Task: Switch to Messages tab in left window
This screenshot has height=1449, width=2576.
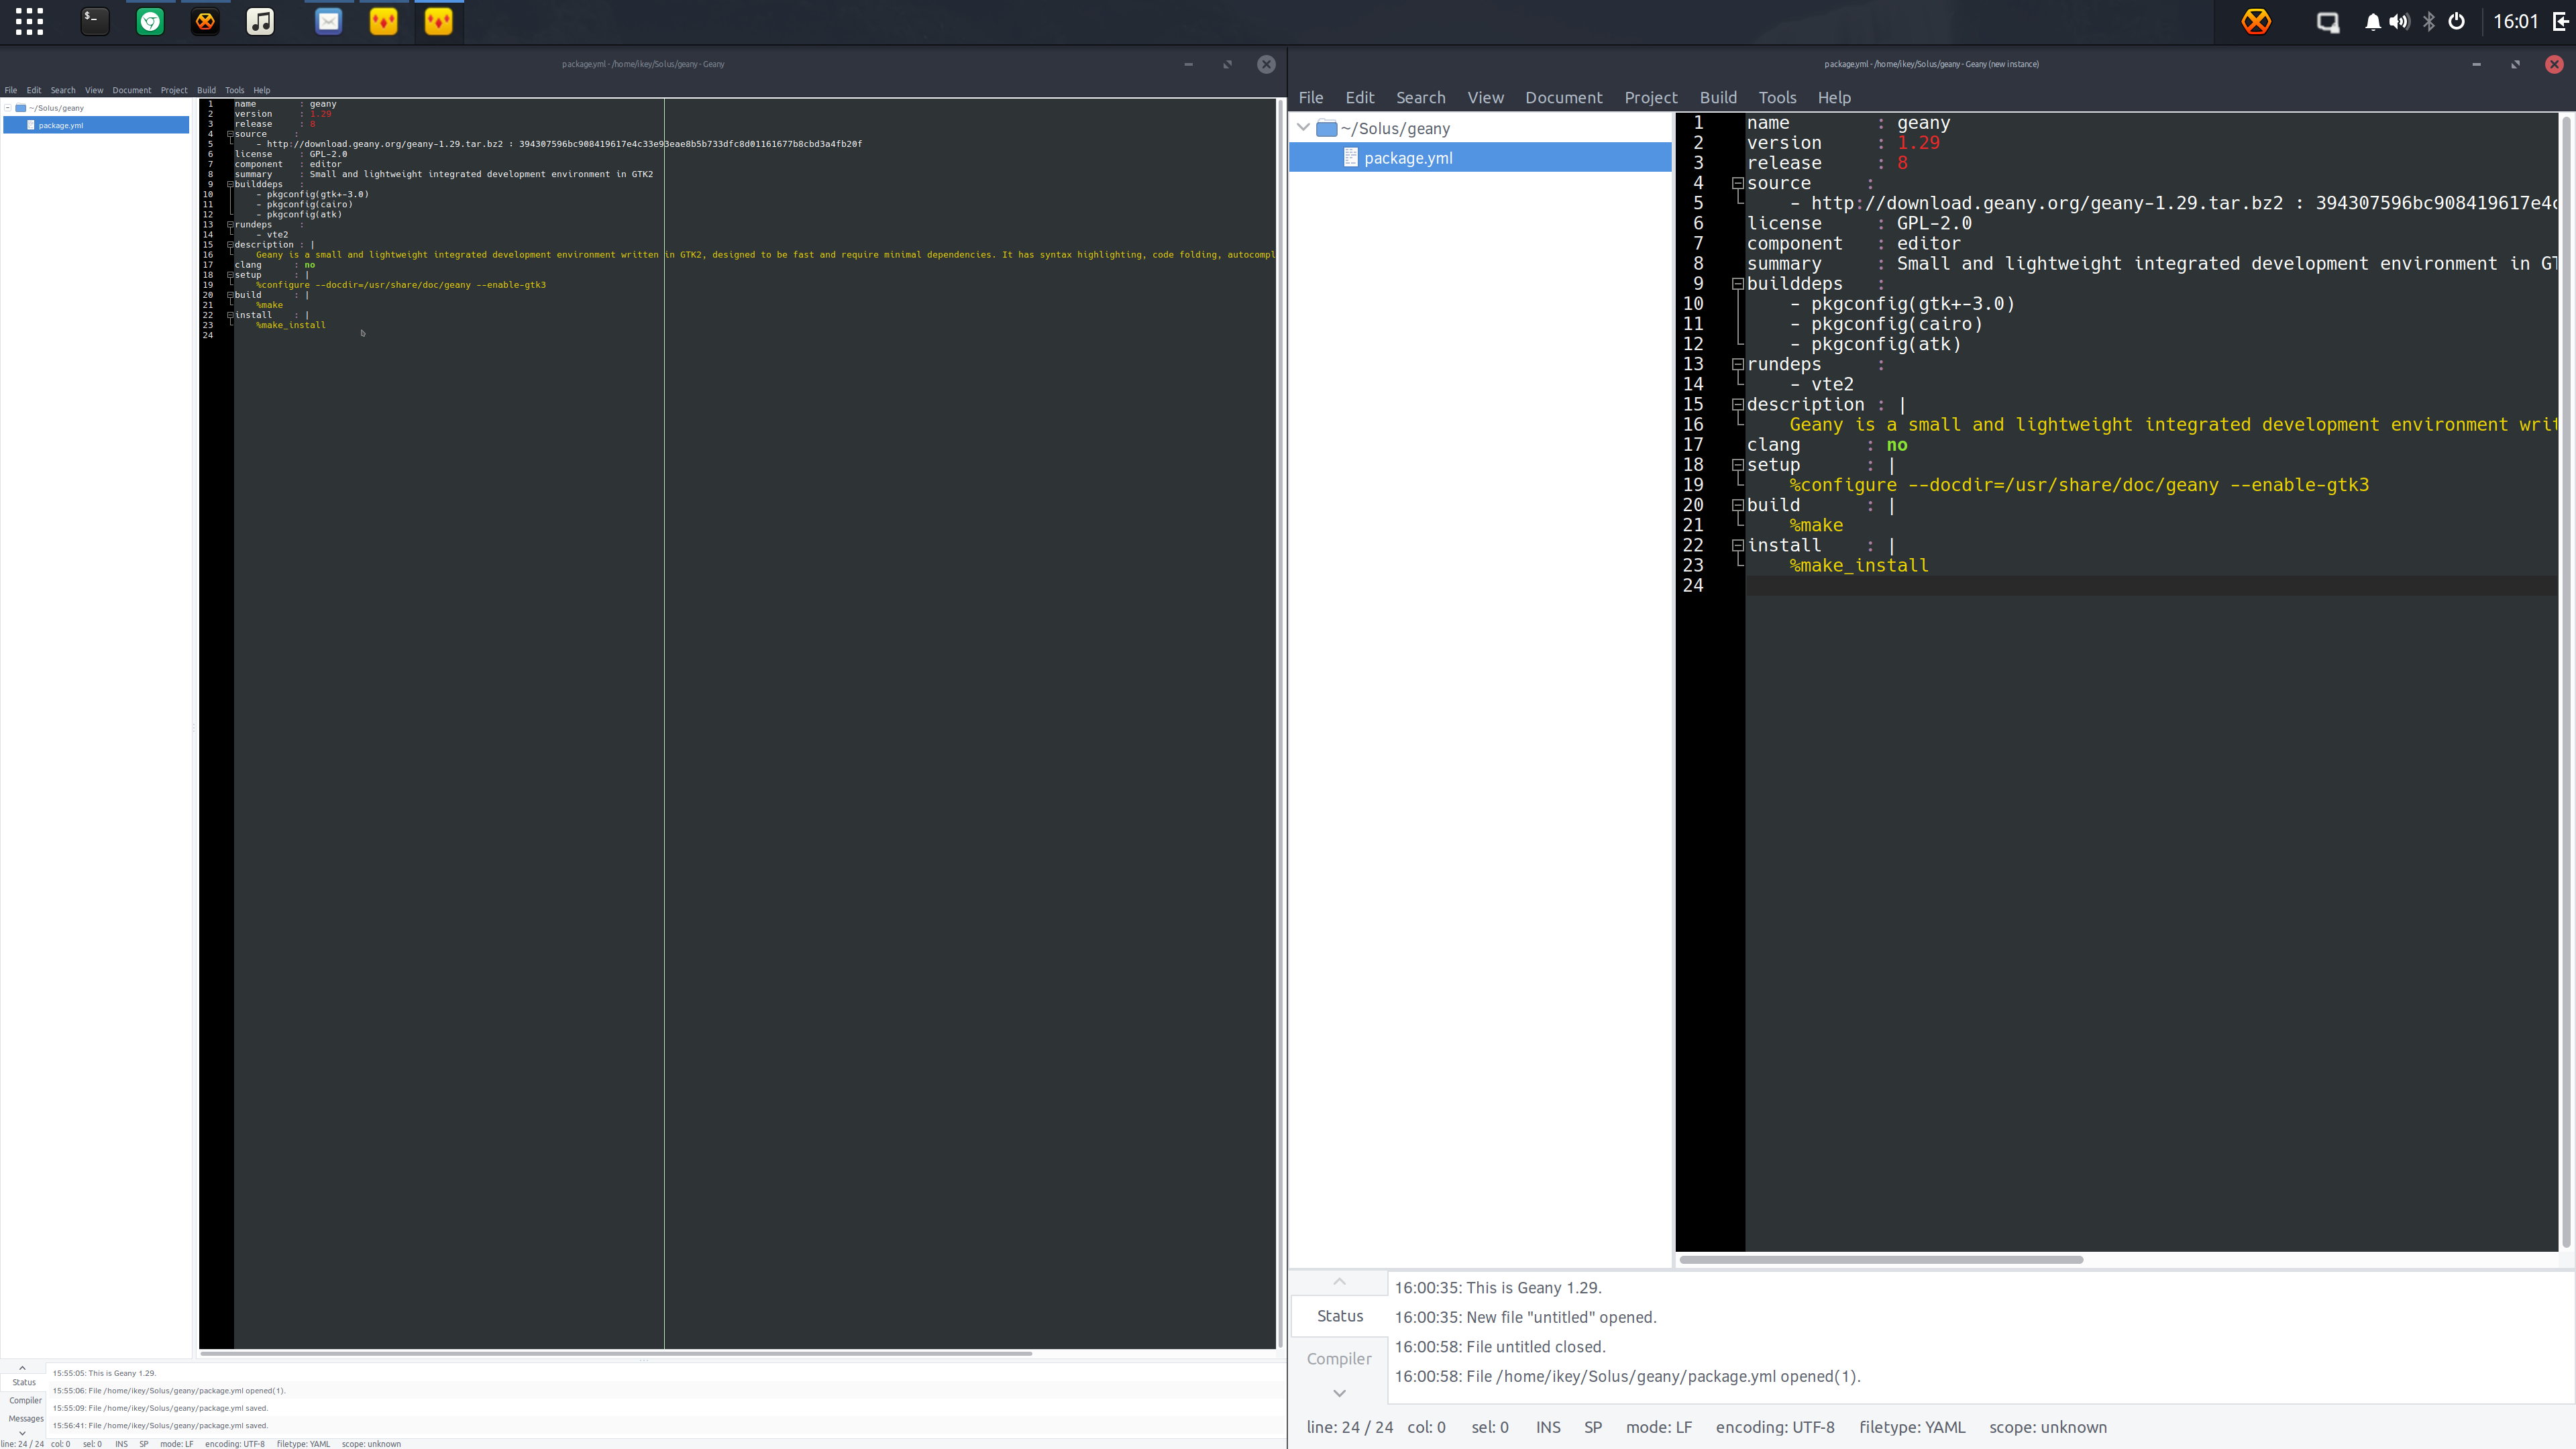Action: [26, 1418]
